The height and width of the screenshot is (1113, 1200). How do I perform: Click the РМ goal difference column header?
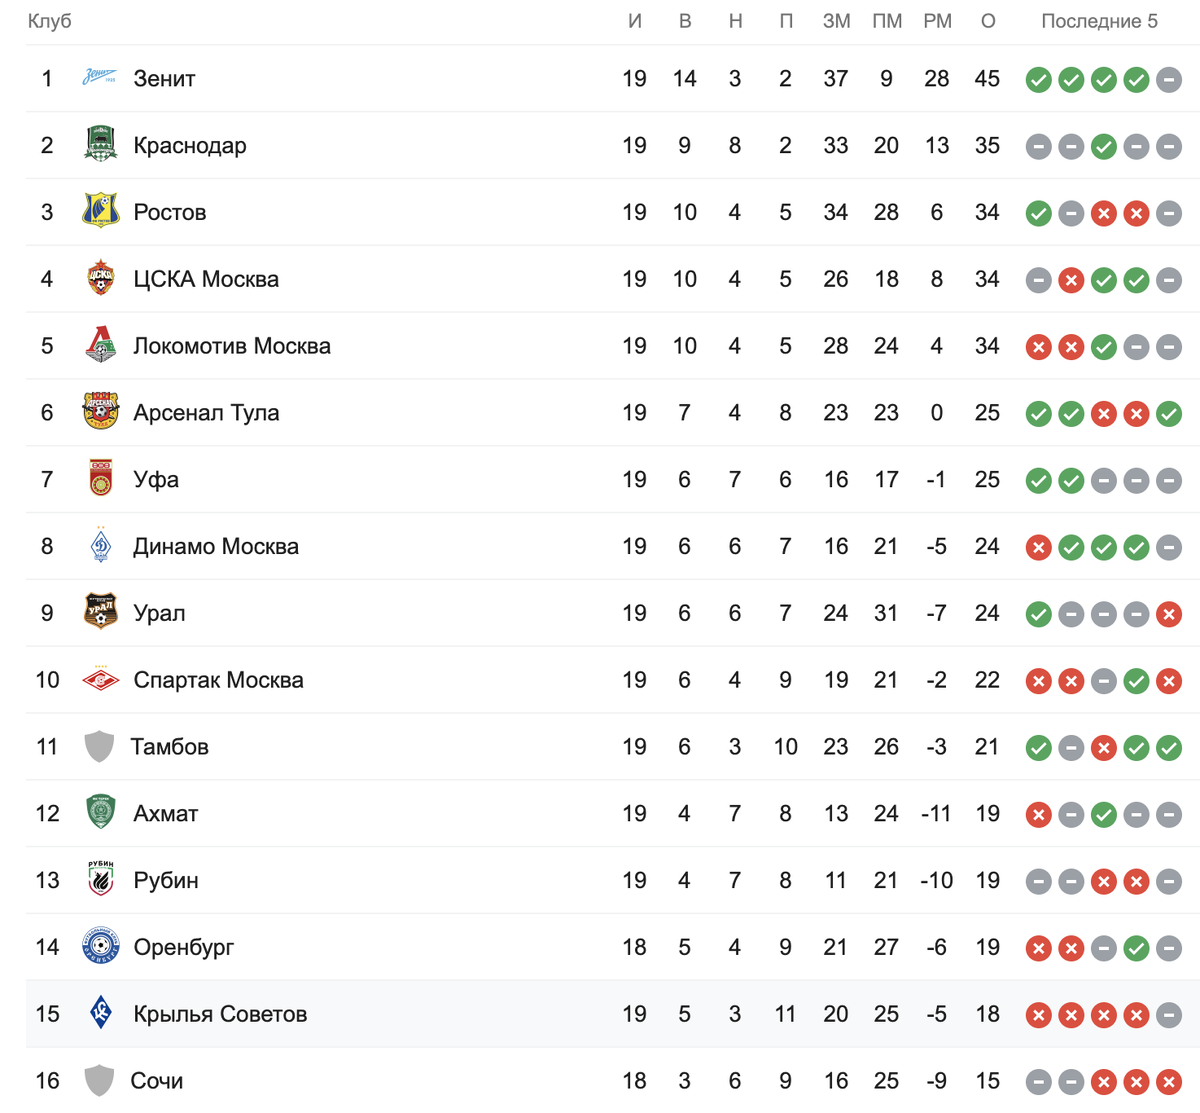coord(937,21)
